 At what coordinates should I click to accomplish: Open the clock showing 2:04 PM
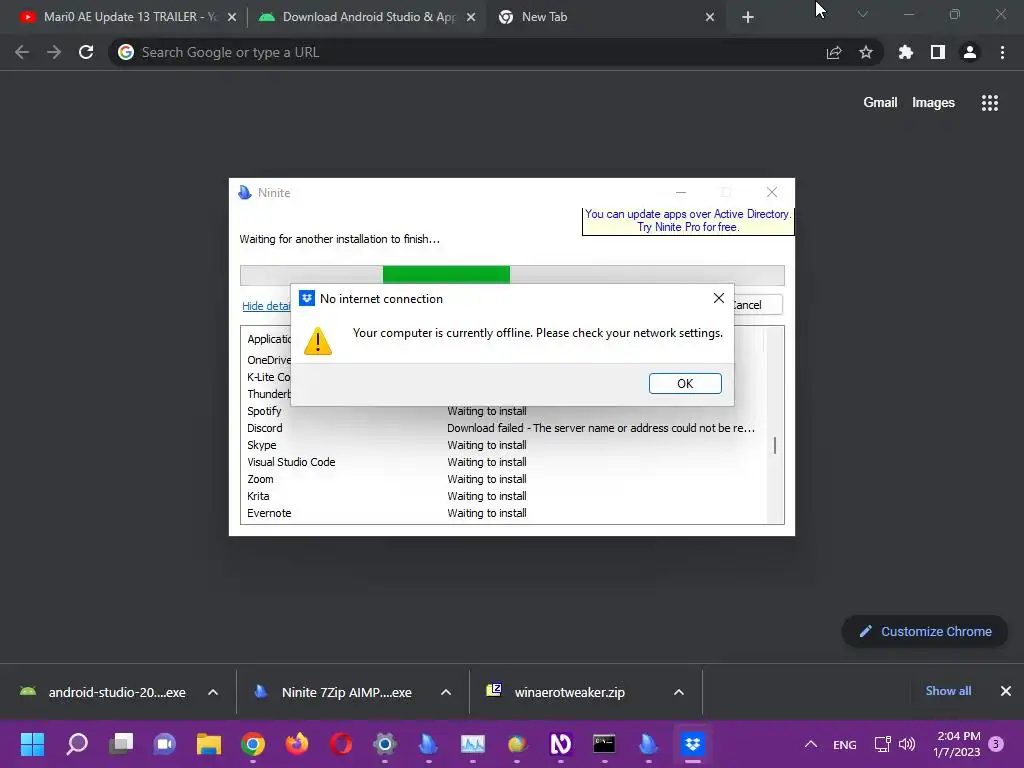[957, 744]
